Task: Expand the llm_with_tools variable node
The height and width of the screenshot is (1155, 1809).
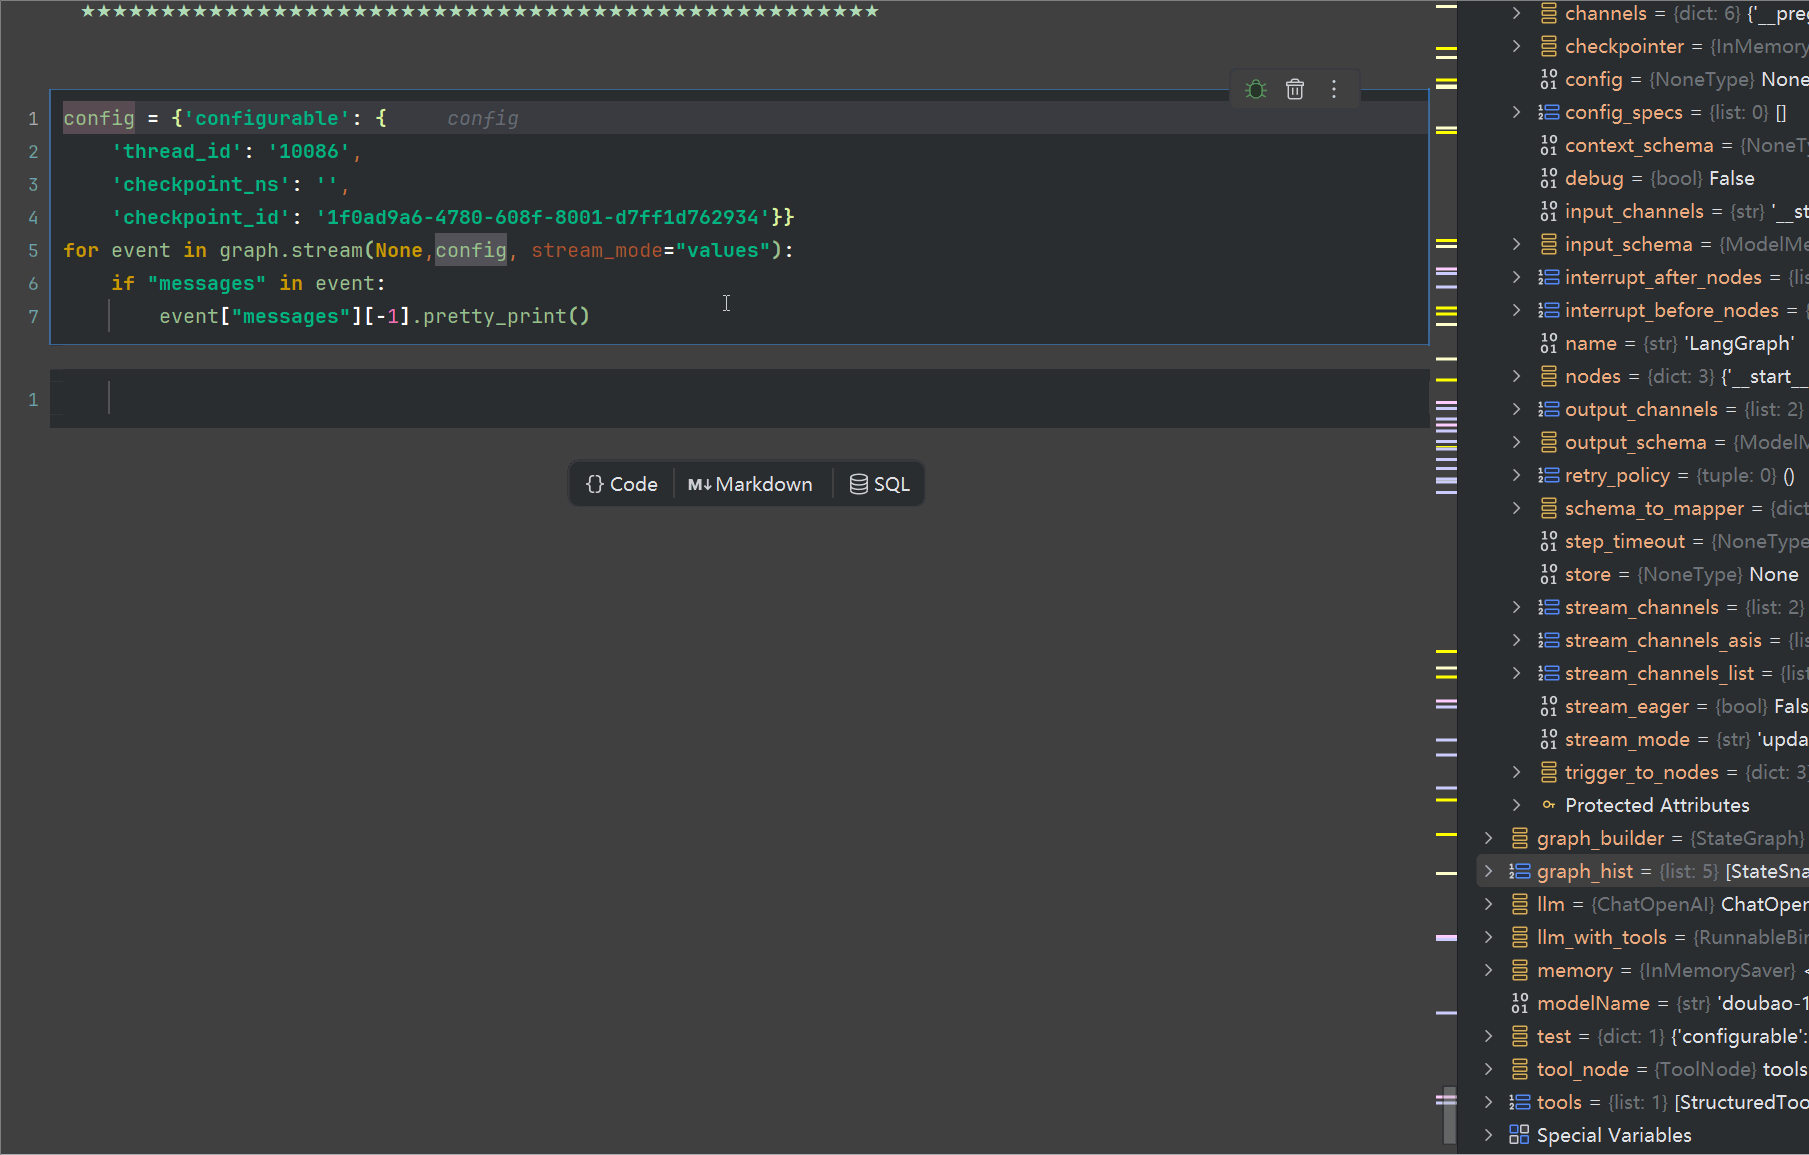Action: tap(1489, 938)
